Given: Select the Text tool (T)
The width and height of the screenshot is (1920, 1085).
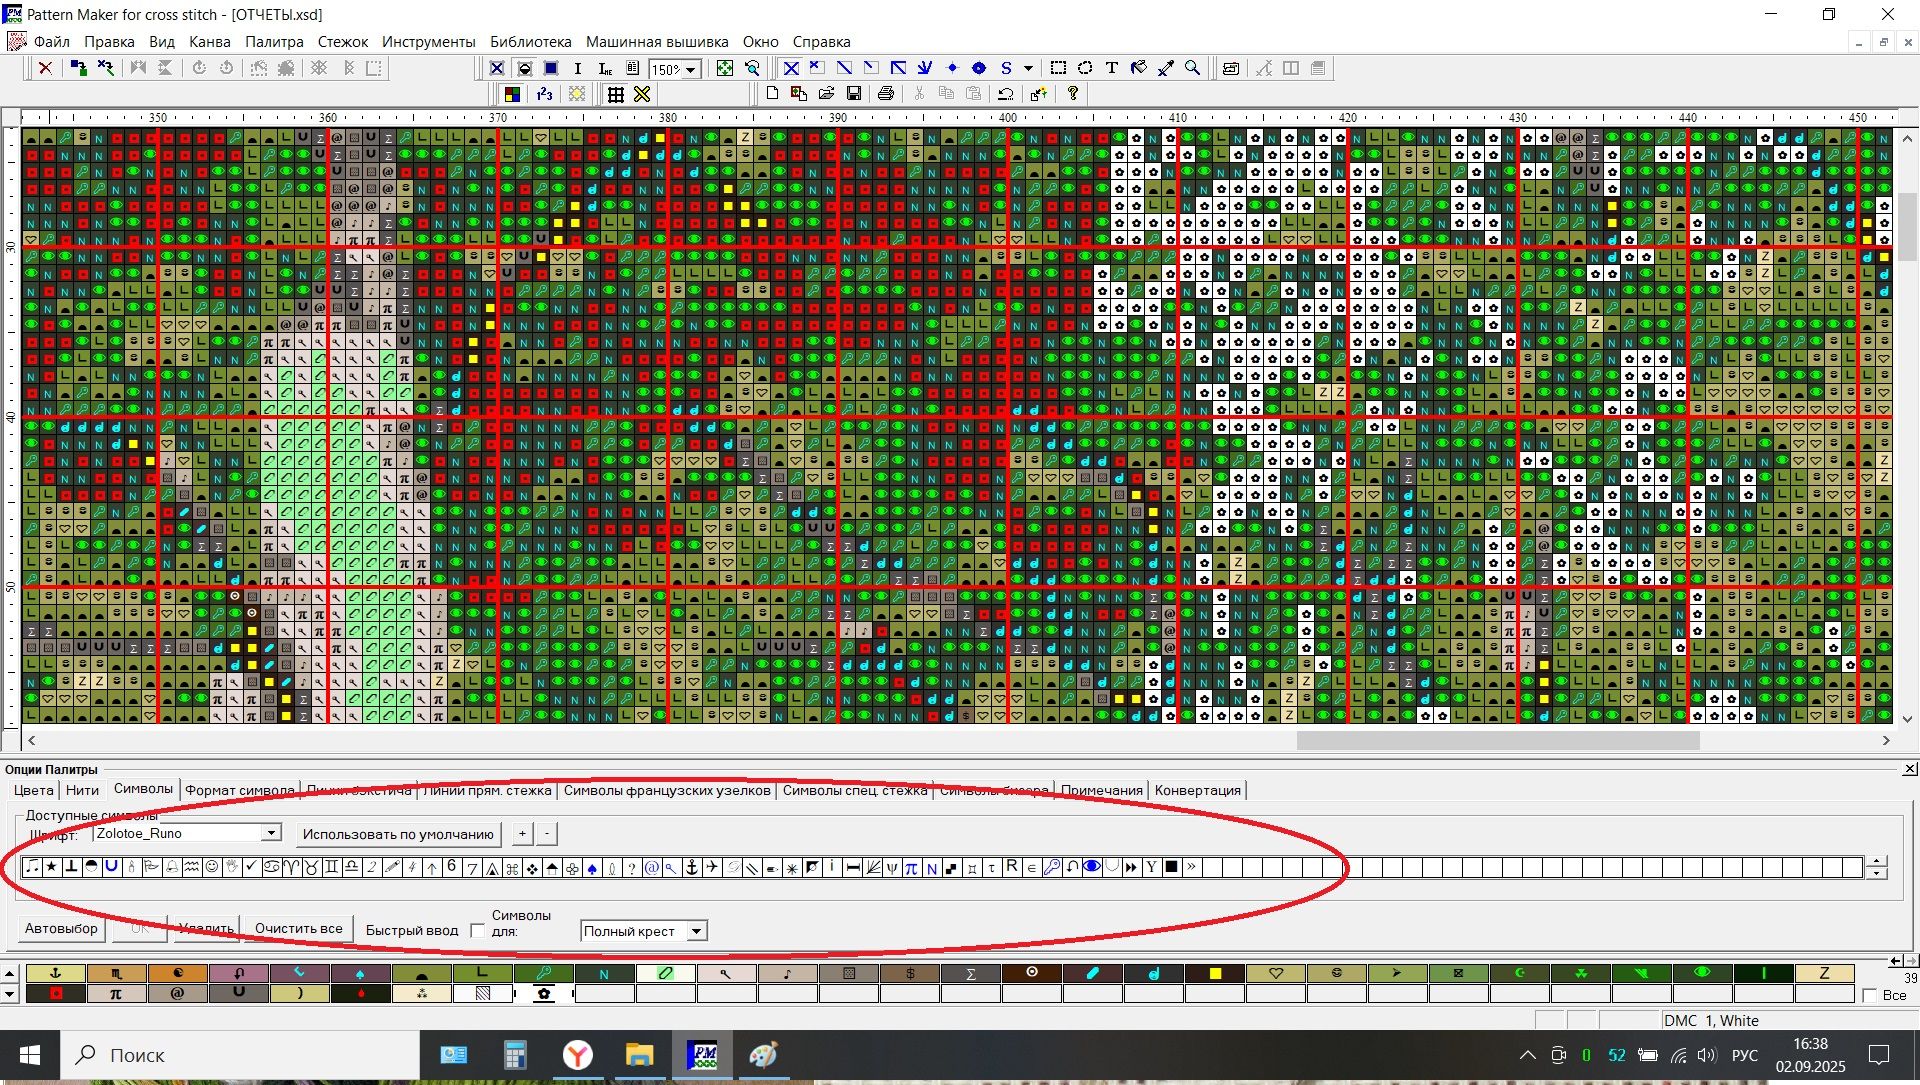Looking at the screenshot, I should [1112, 68].
